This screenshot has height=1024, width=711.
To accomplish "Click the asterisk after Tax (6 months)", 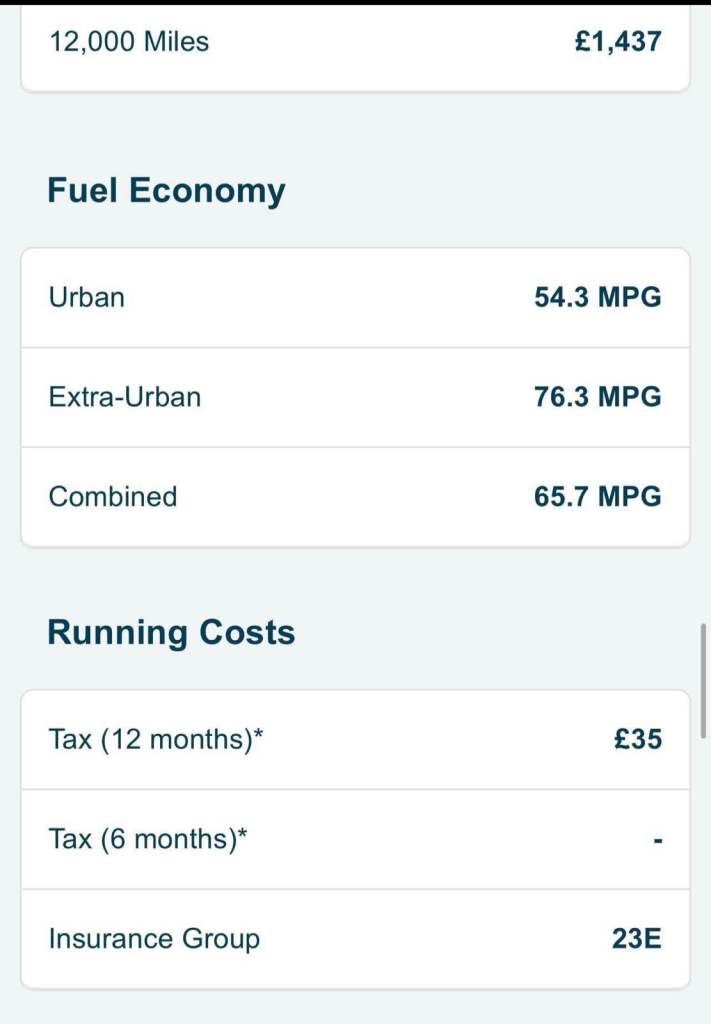I will [x=242, y=835].
